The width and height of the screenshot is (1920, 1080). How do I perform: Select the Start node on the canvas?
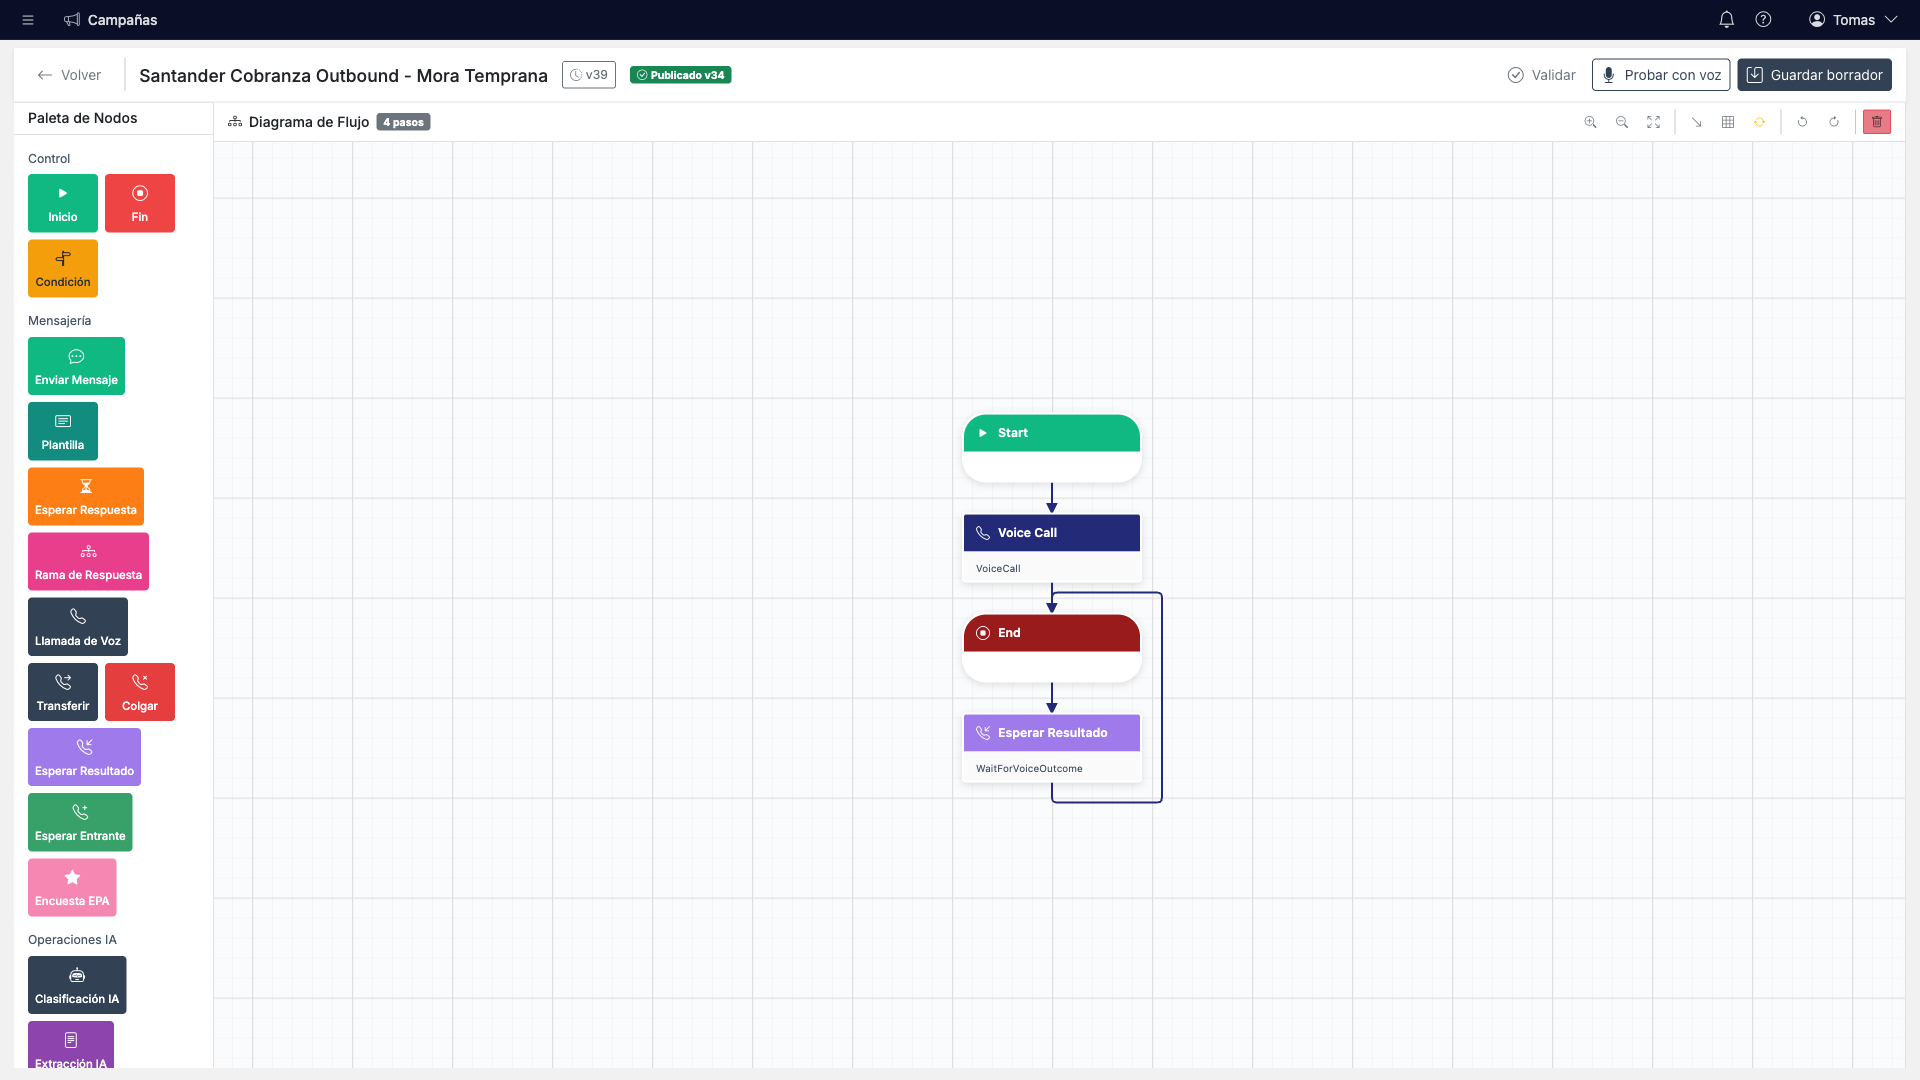(x=1052, y=448)
